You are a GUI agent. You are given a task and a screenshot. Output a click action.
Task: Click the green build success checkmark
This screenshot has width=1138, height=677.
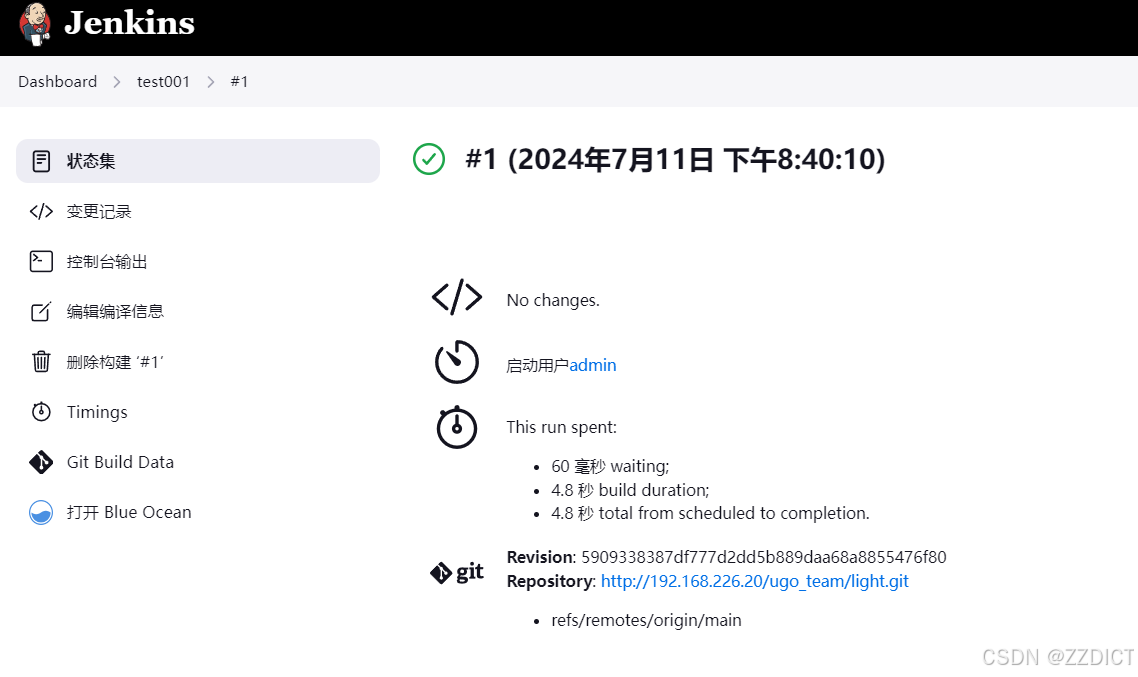[429, 159]
